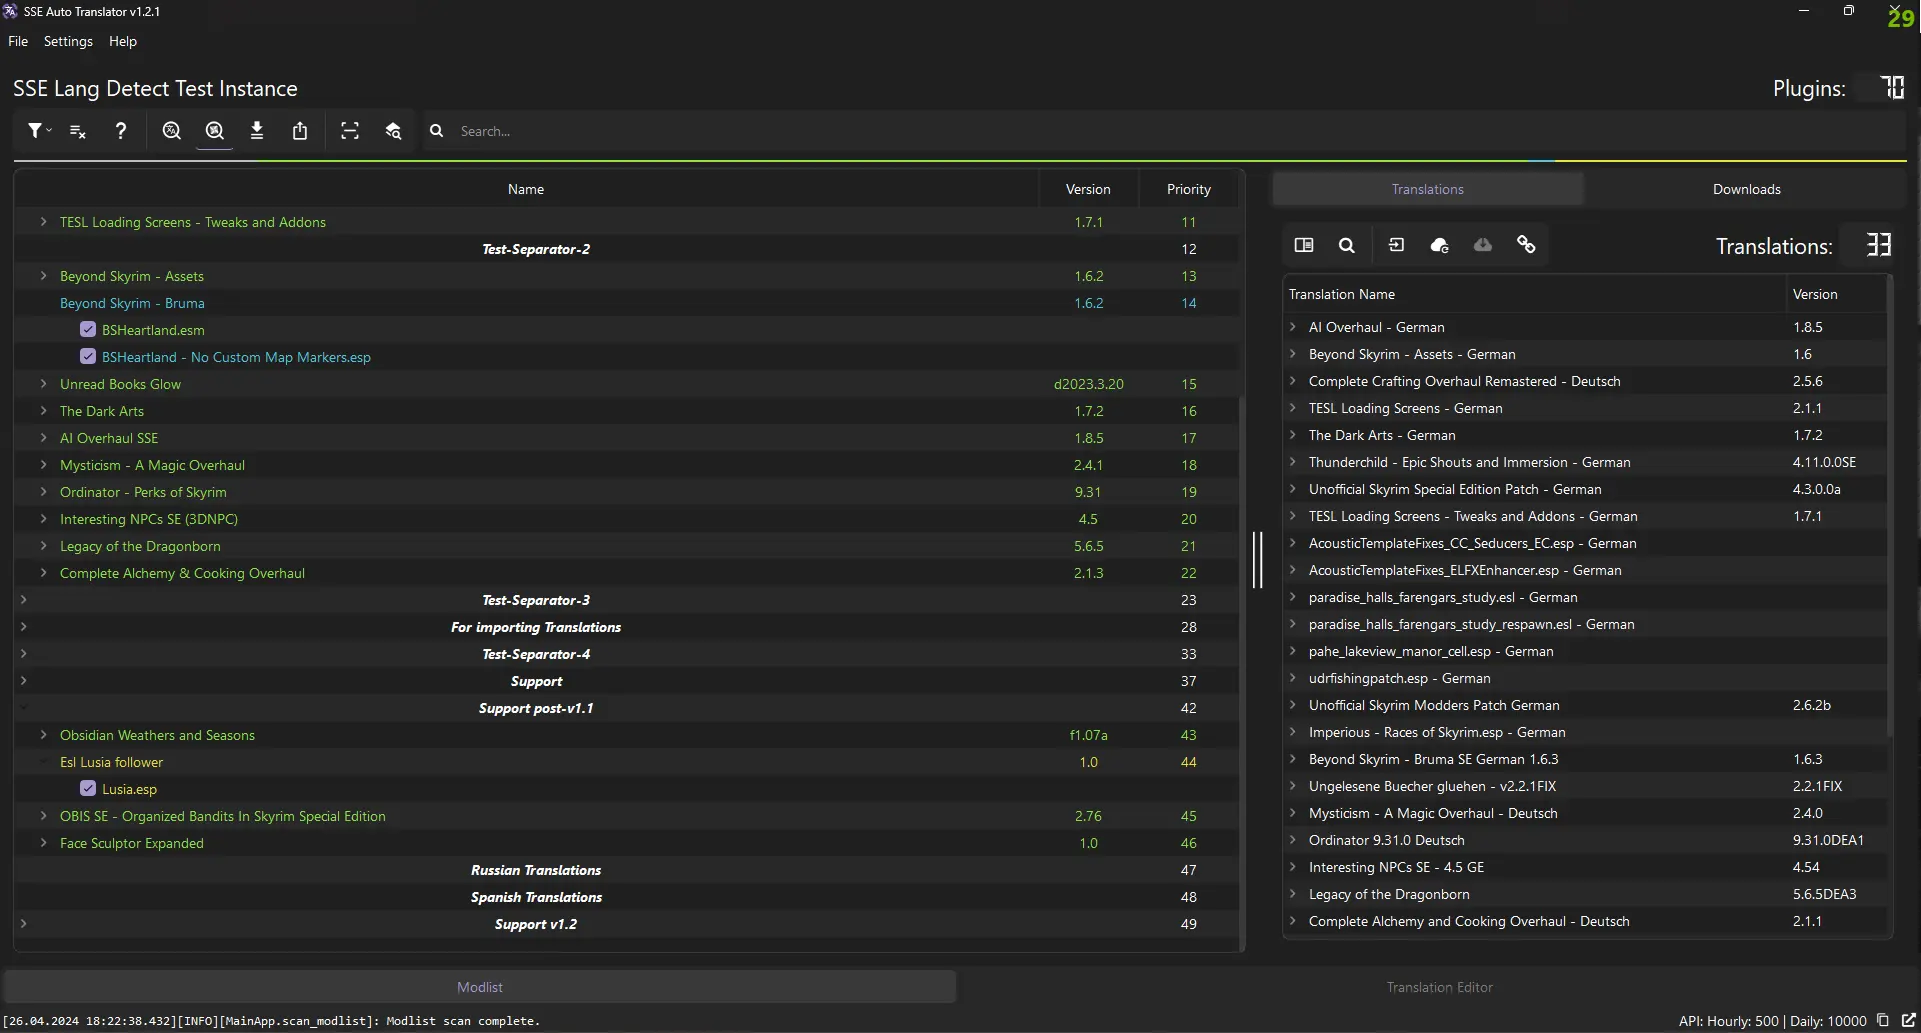
Task: Toggle the Lusia.esp checkbox
Action: coord(88,788)
